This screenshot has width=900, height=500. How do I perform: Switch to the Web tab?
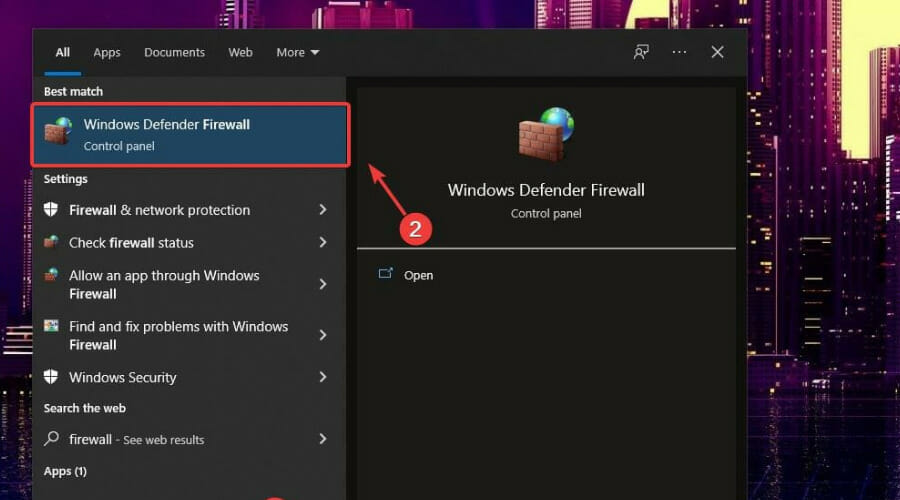click(240, 52)
